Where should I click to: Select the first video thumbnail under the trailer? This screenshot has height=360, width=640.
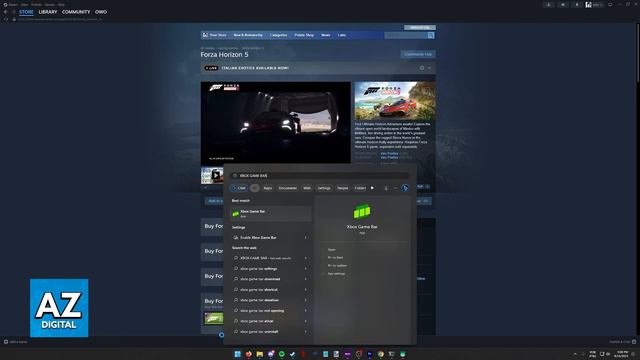click(212, 176)
